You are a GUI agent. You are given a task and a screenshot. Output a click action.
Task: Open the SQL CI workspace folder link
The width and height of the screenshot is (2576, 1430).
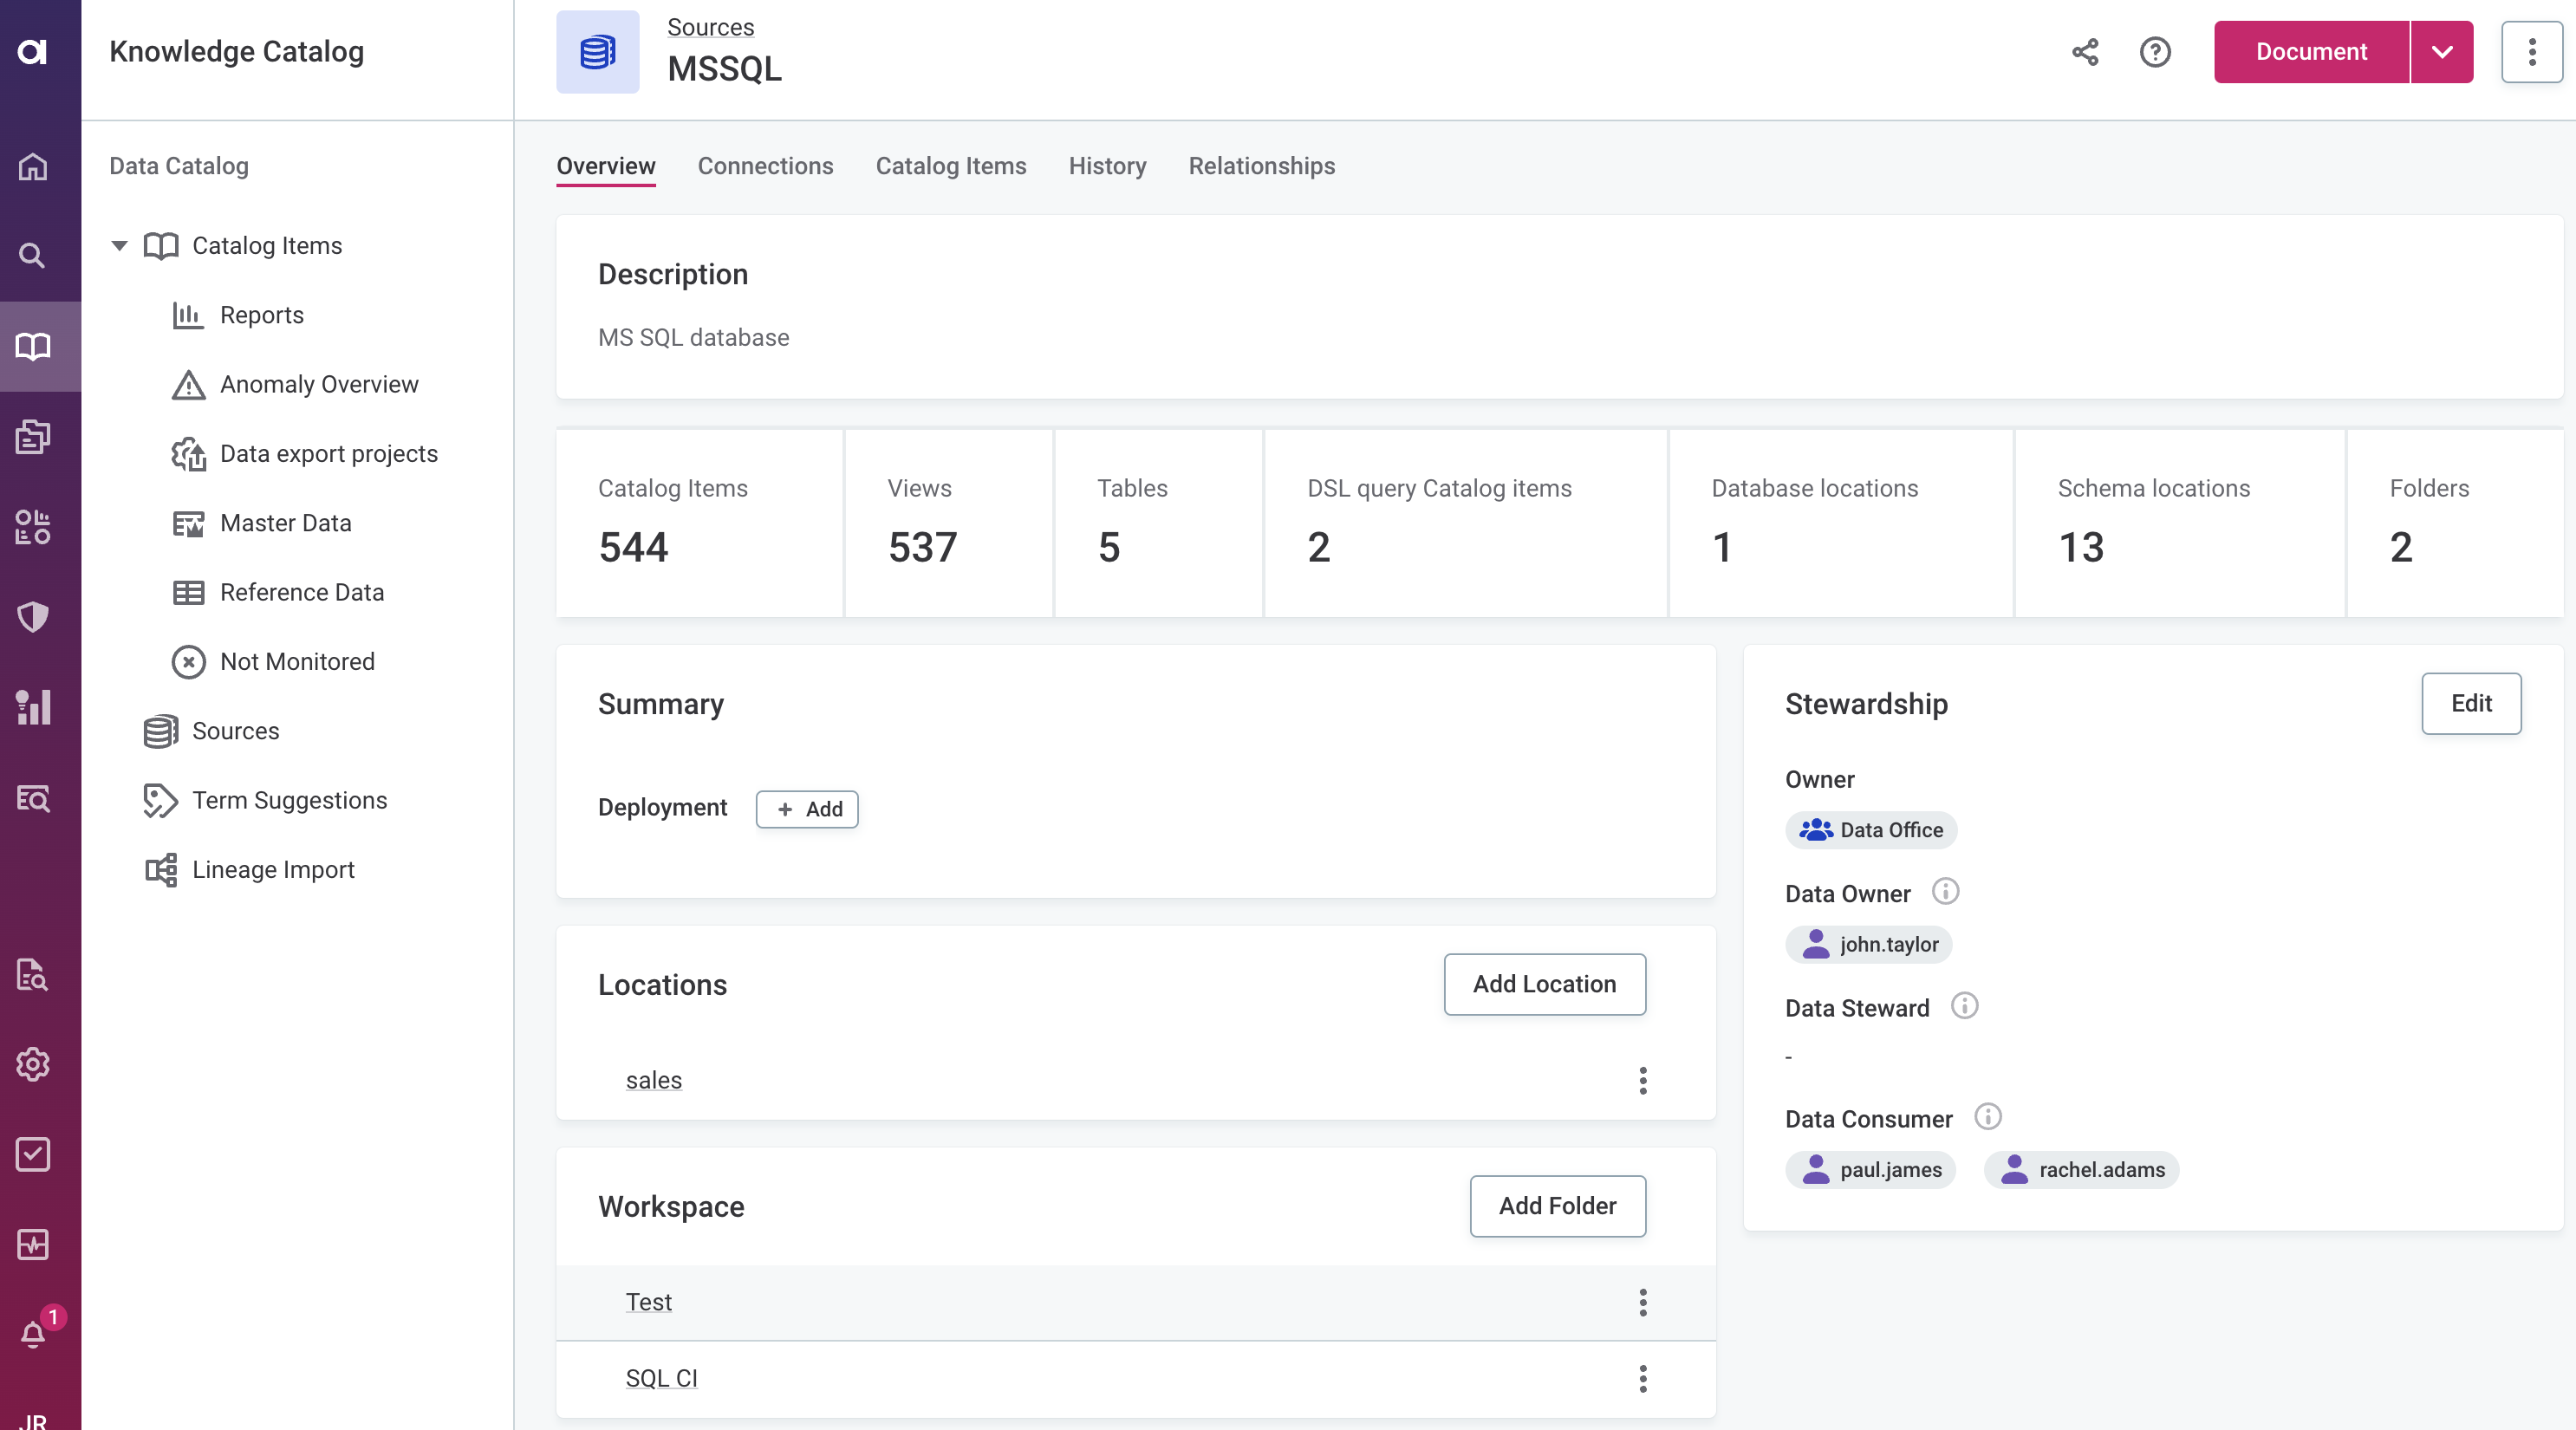click(661, 1378)
